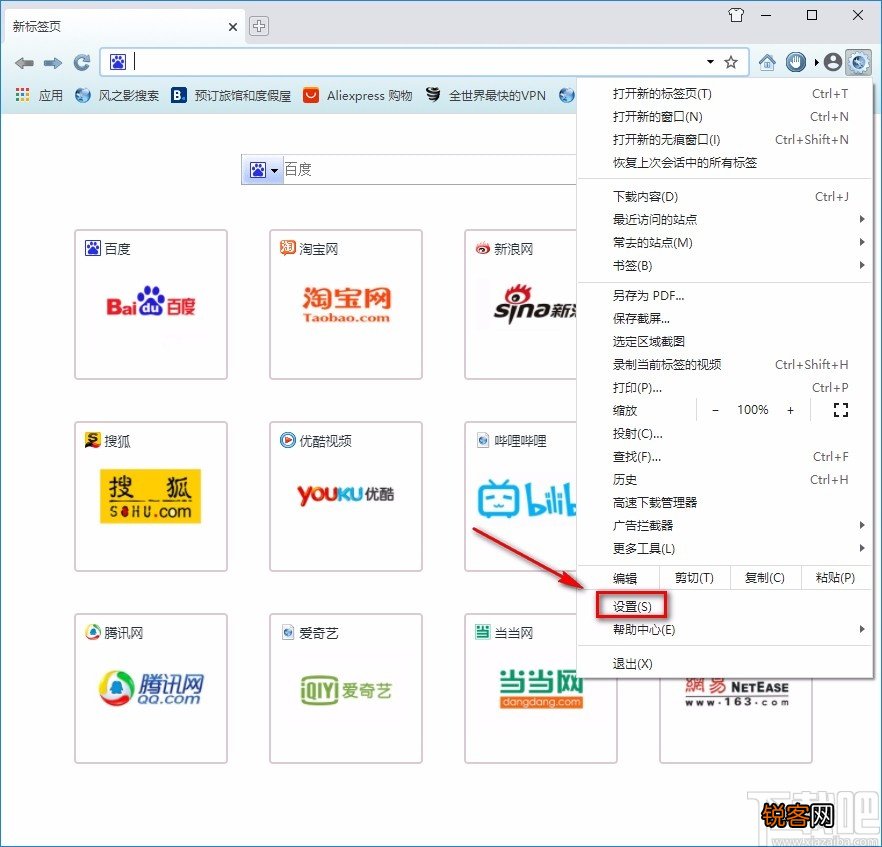The width and height of the screenshot is (882, 847).
Task: Click 粘贴(P) in edit row
Action: coord(836,578)
